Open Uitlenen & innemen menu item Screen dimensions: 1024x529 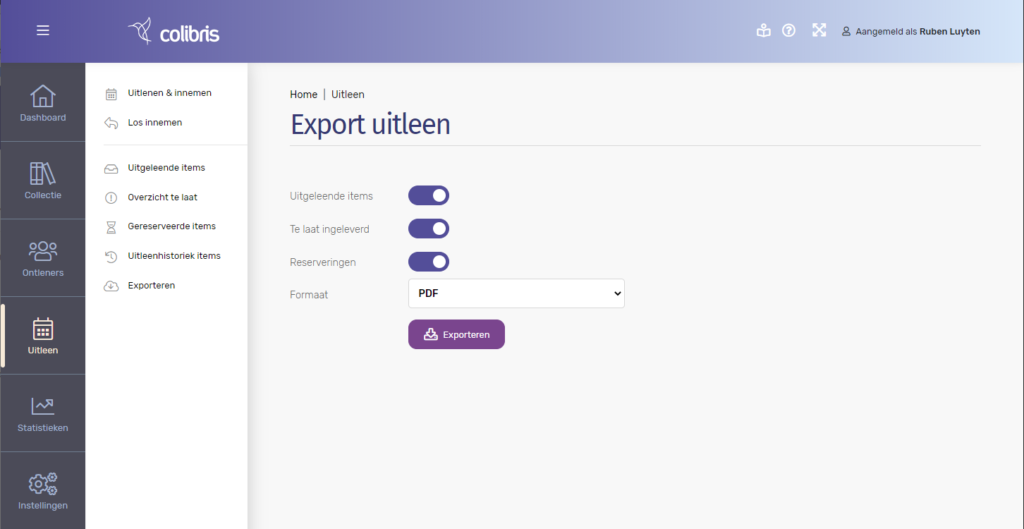(x=170, y=93)
